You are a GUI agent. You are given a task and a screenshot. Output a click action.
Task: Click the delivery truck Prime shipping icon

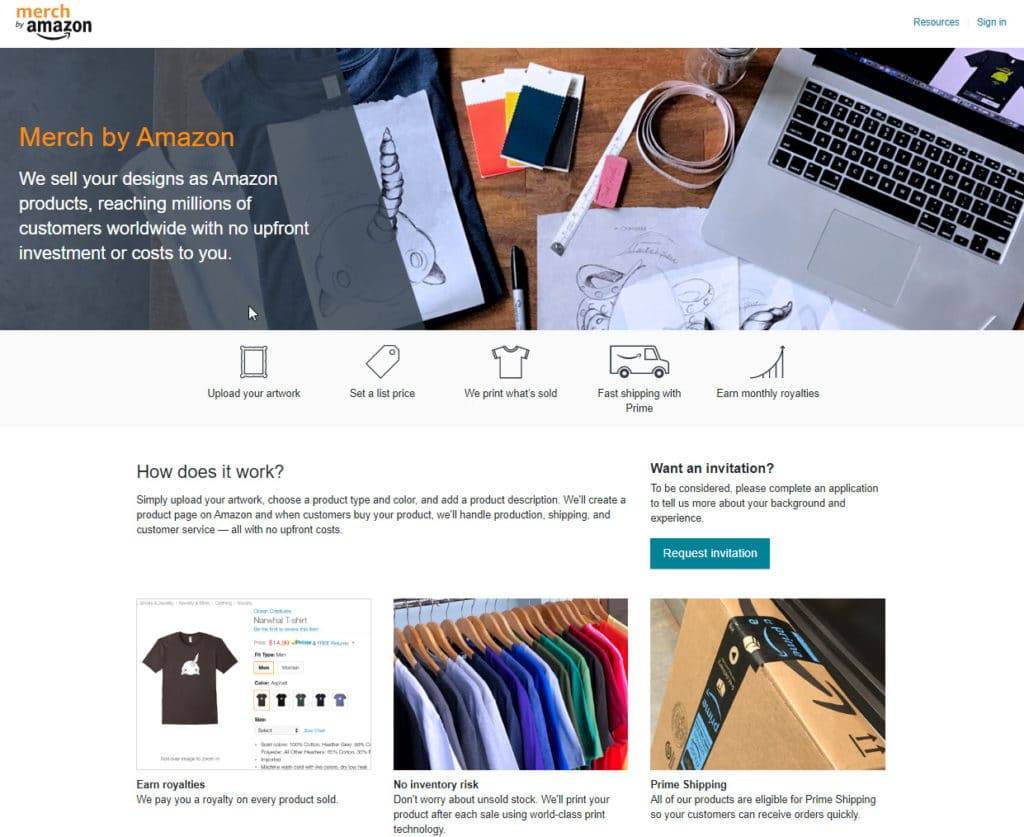click(639, 362)
